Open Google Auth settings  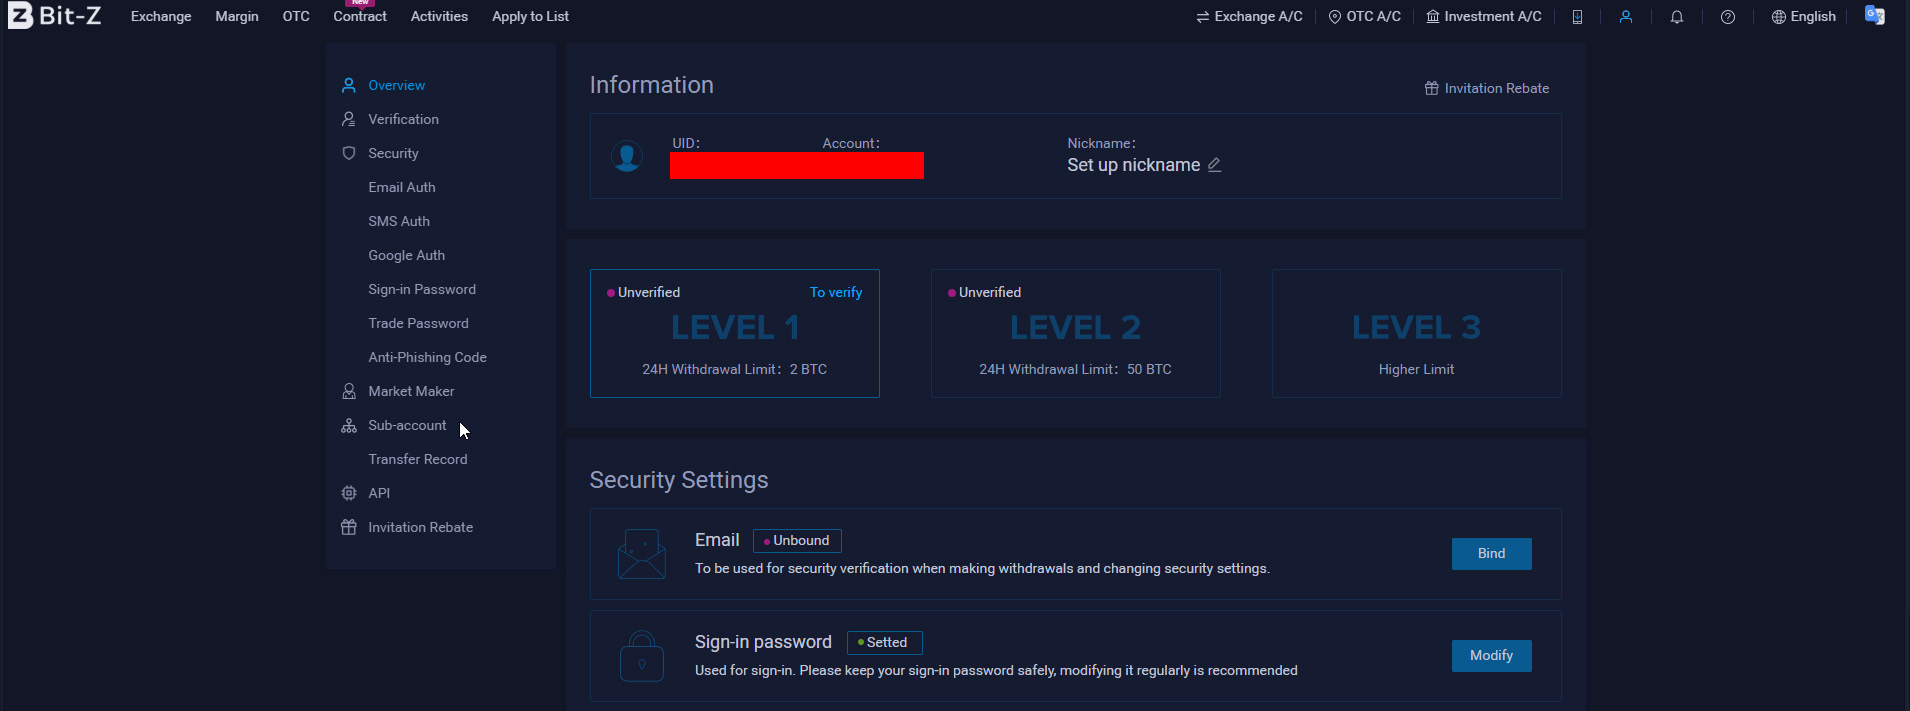tap(407, 255)
